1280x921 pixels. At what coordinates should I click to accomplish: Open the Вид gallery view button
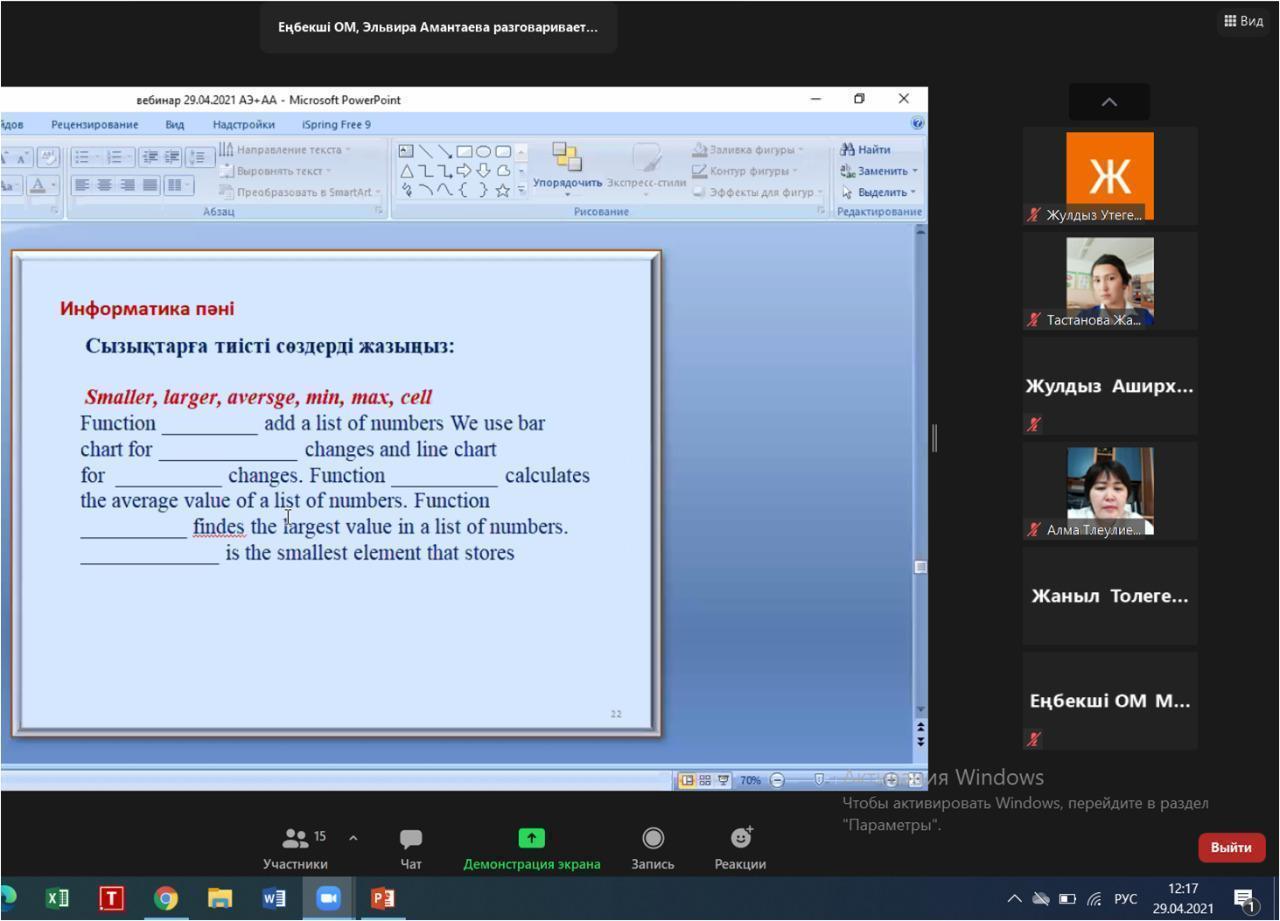1242,21
